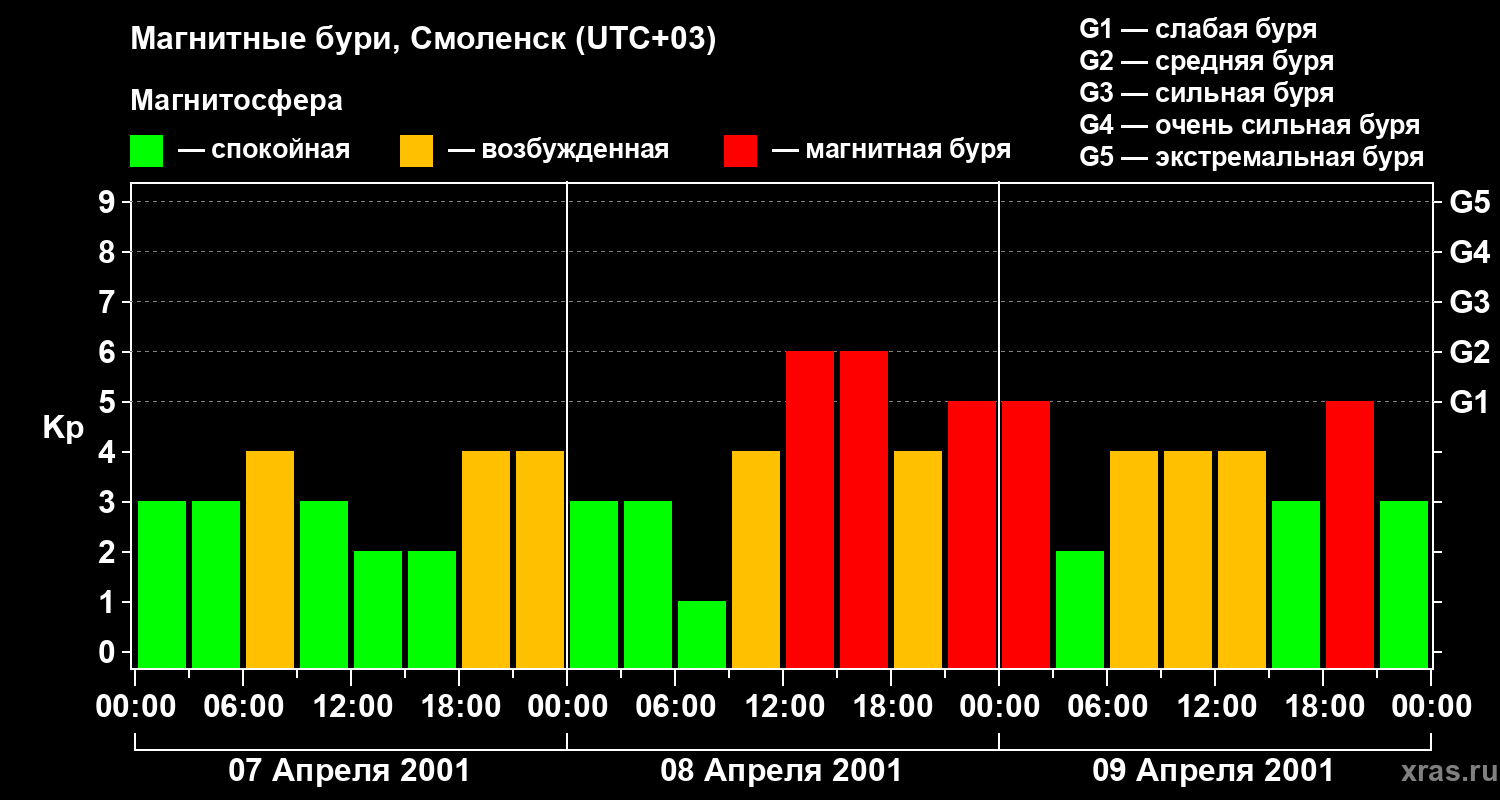The image size is (1500, 800).
Task: Select the 'G2 — средняя буря' line
Action: [1206, 61]
